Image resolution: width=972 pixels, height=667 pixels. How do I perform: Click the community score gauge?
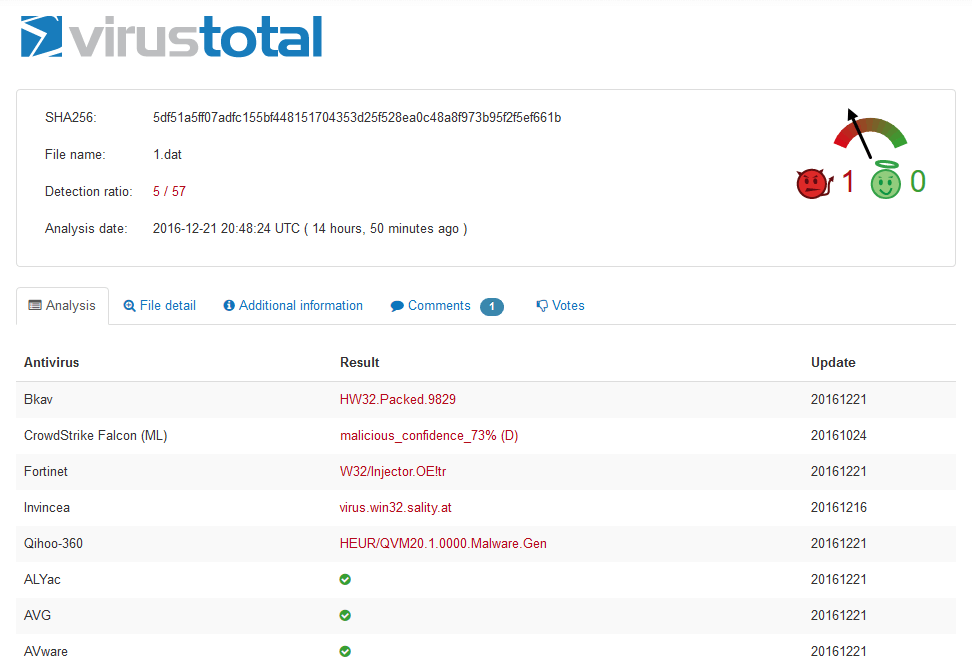click(870, 133)
